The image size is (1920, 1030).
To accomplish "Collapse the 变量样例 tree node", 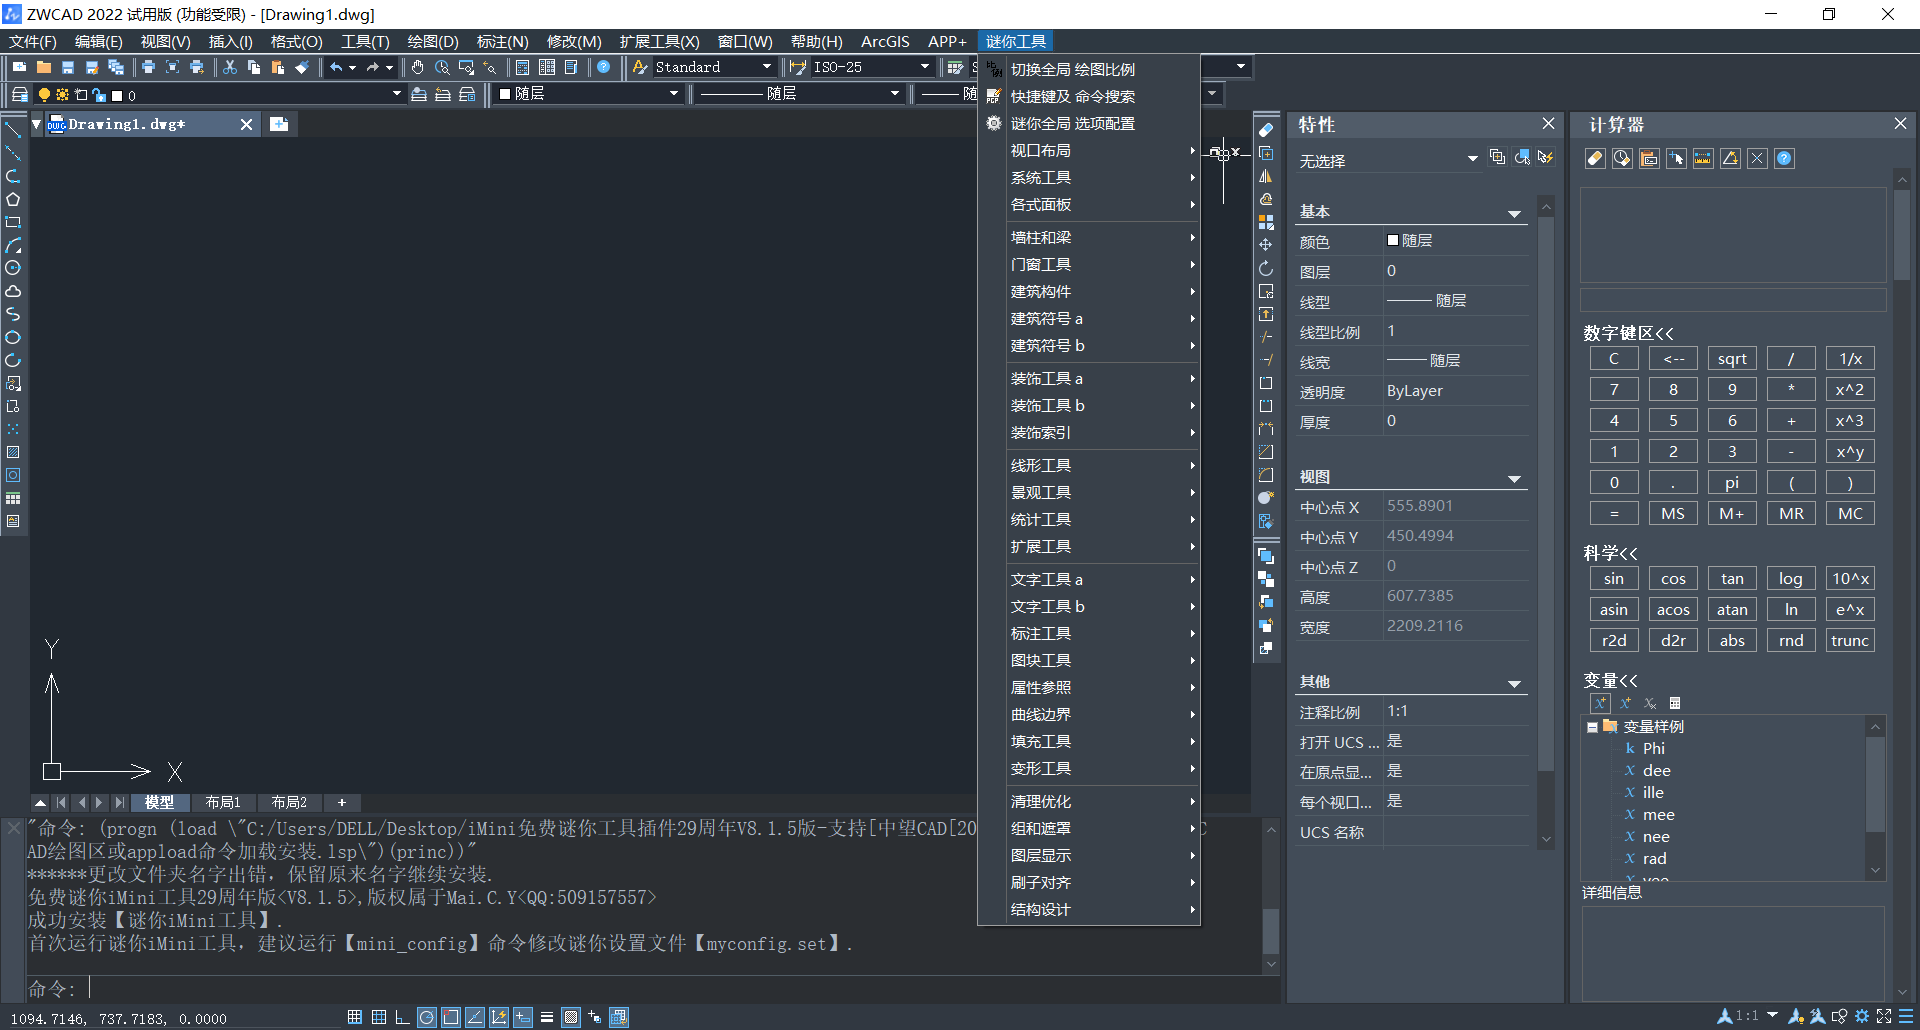I will [x=1592, y=727].
